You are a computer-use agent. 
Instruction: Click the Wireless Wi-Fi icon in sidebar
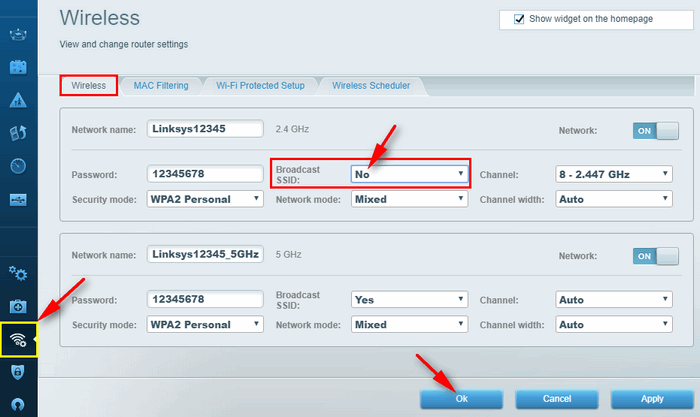click(x=18, y=339)
